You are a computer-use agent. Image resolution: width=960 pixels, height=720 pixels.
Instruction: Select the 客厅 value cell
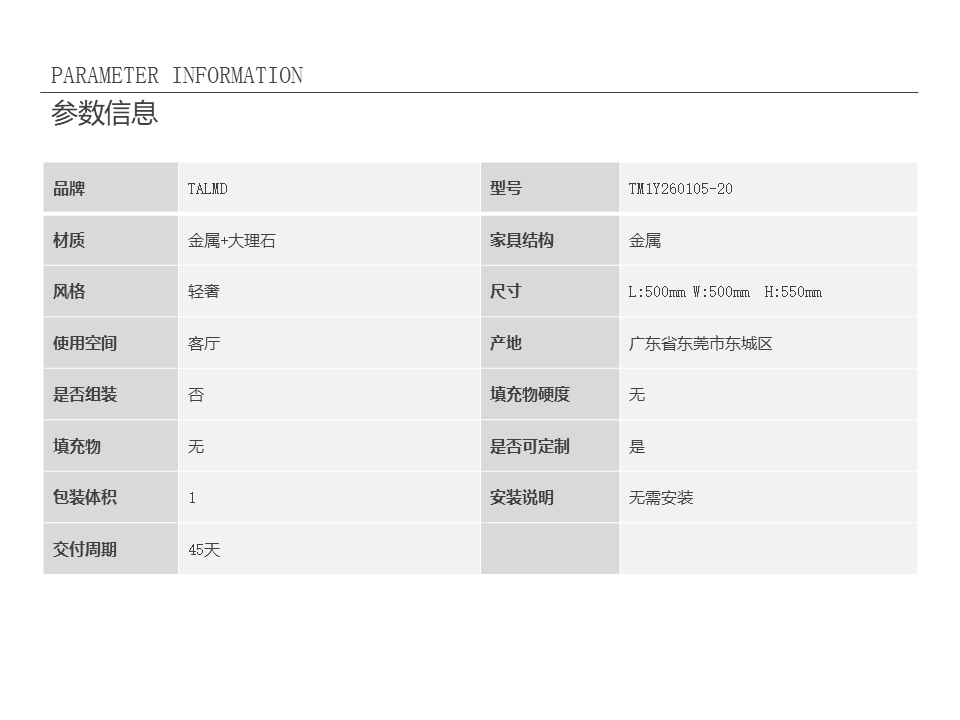click(204, 343)
